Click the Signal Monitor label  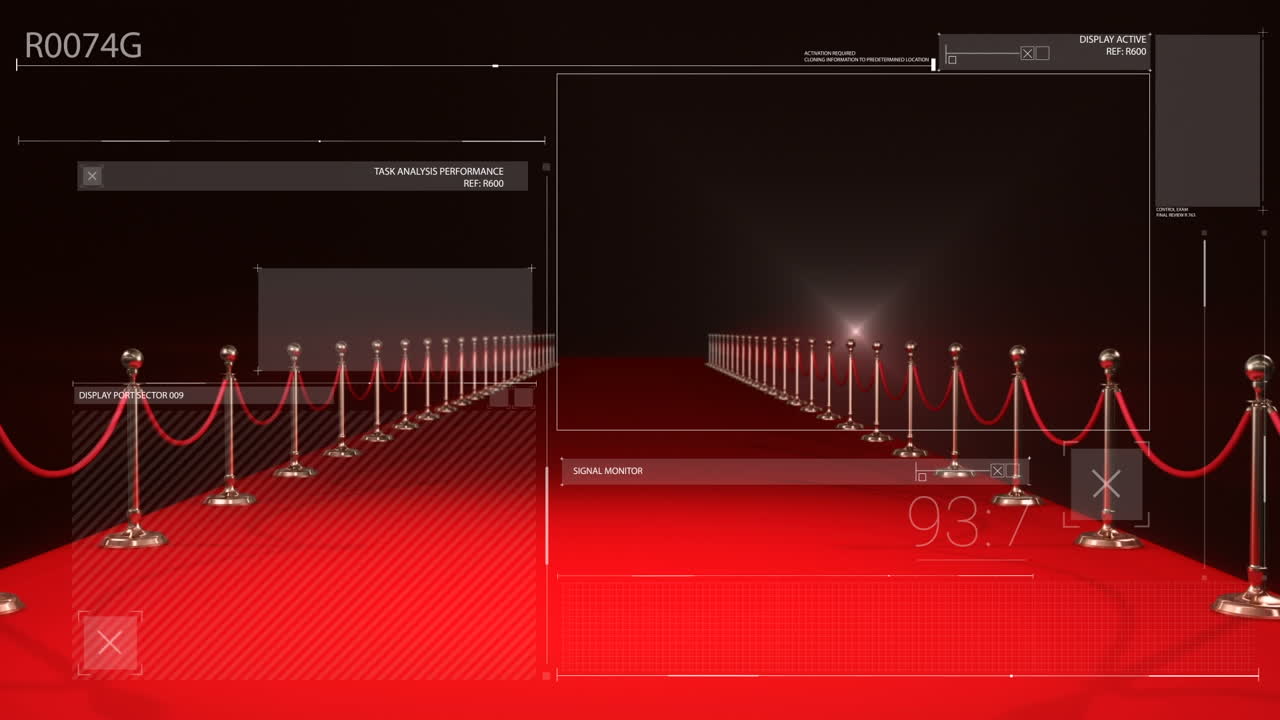pos(608,471)
